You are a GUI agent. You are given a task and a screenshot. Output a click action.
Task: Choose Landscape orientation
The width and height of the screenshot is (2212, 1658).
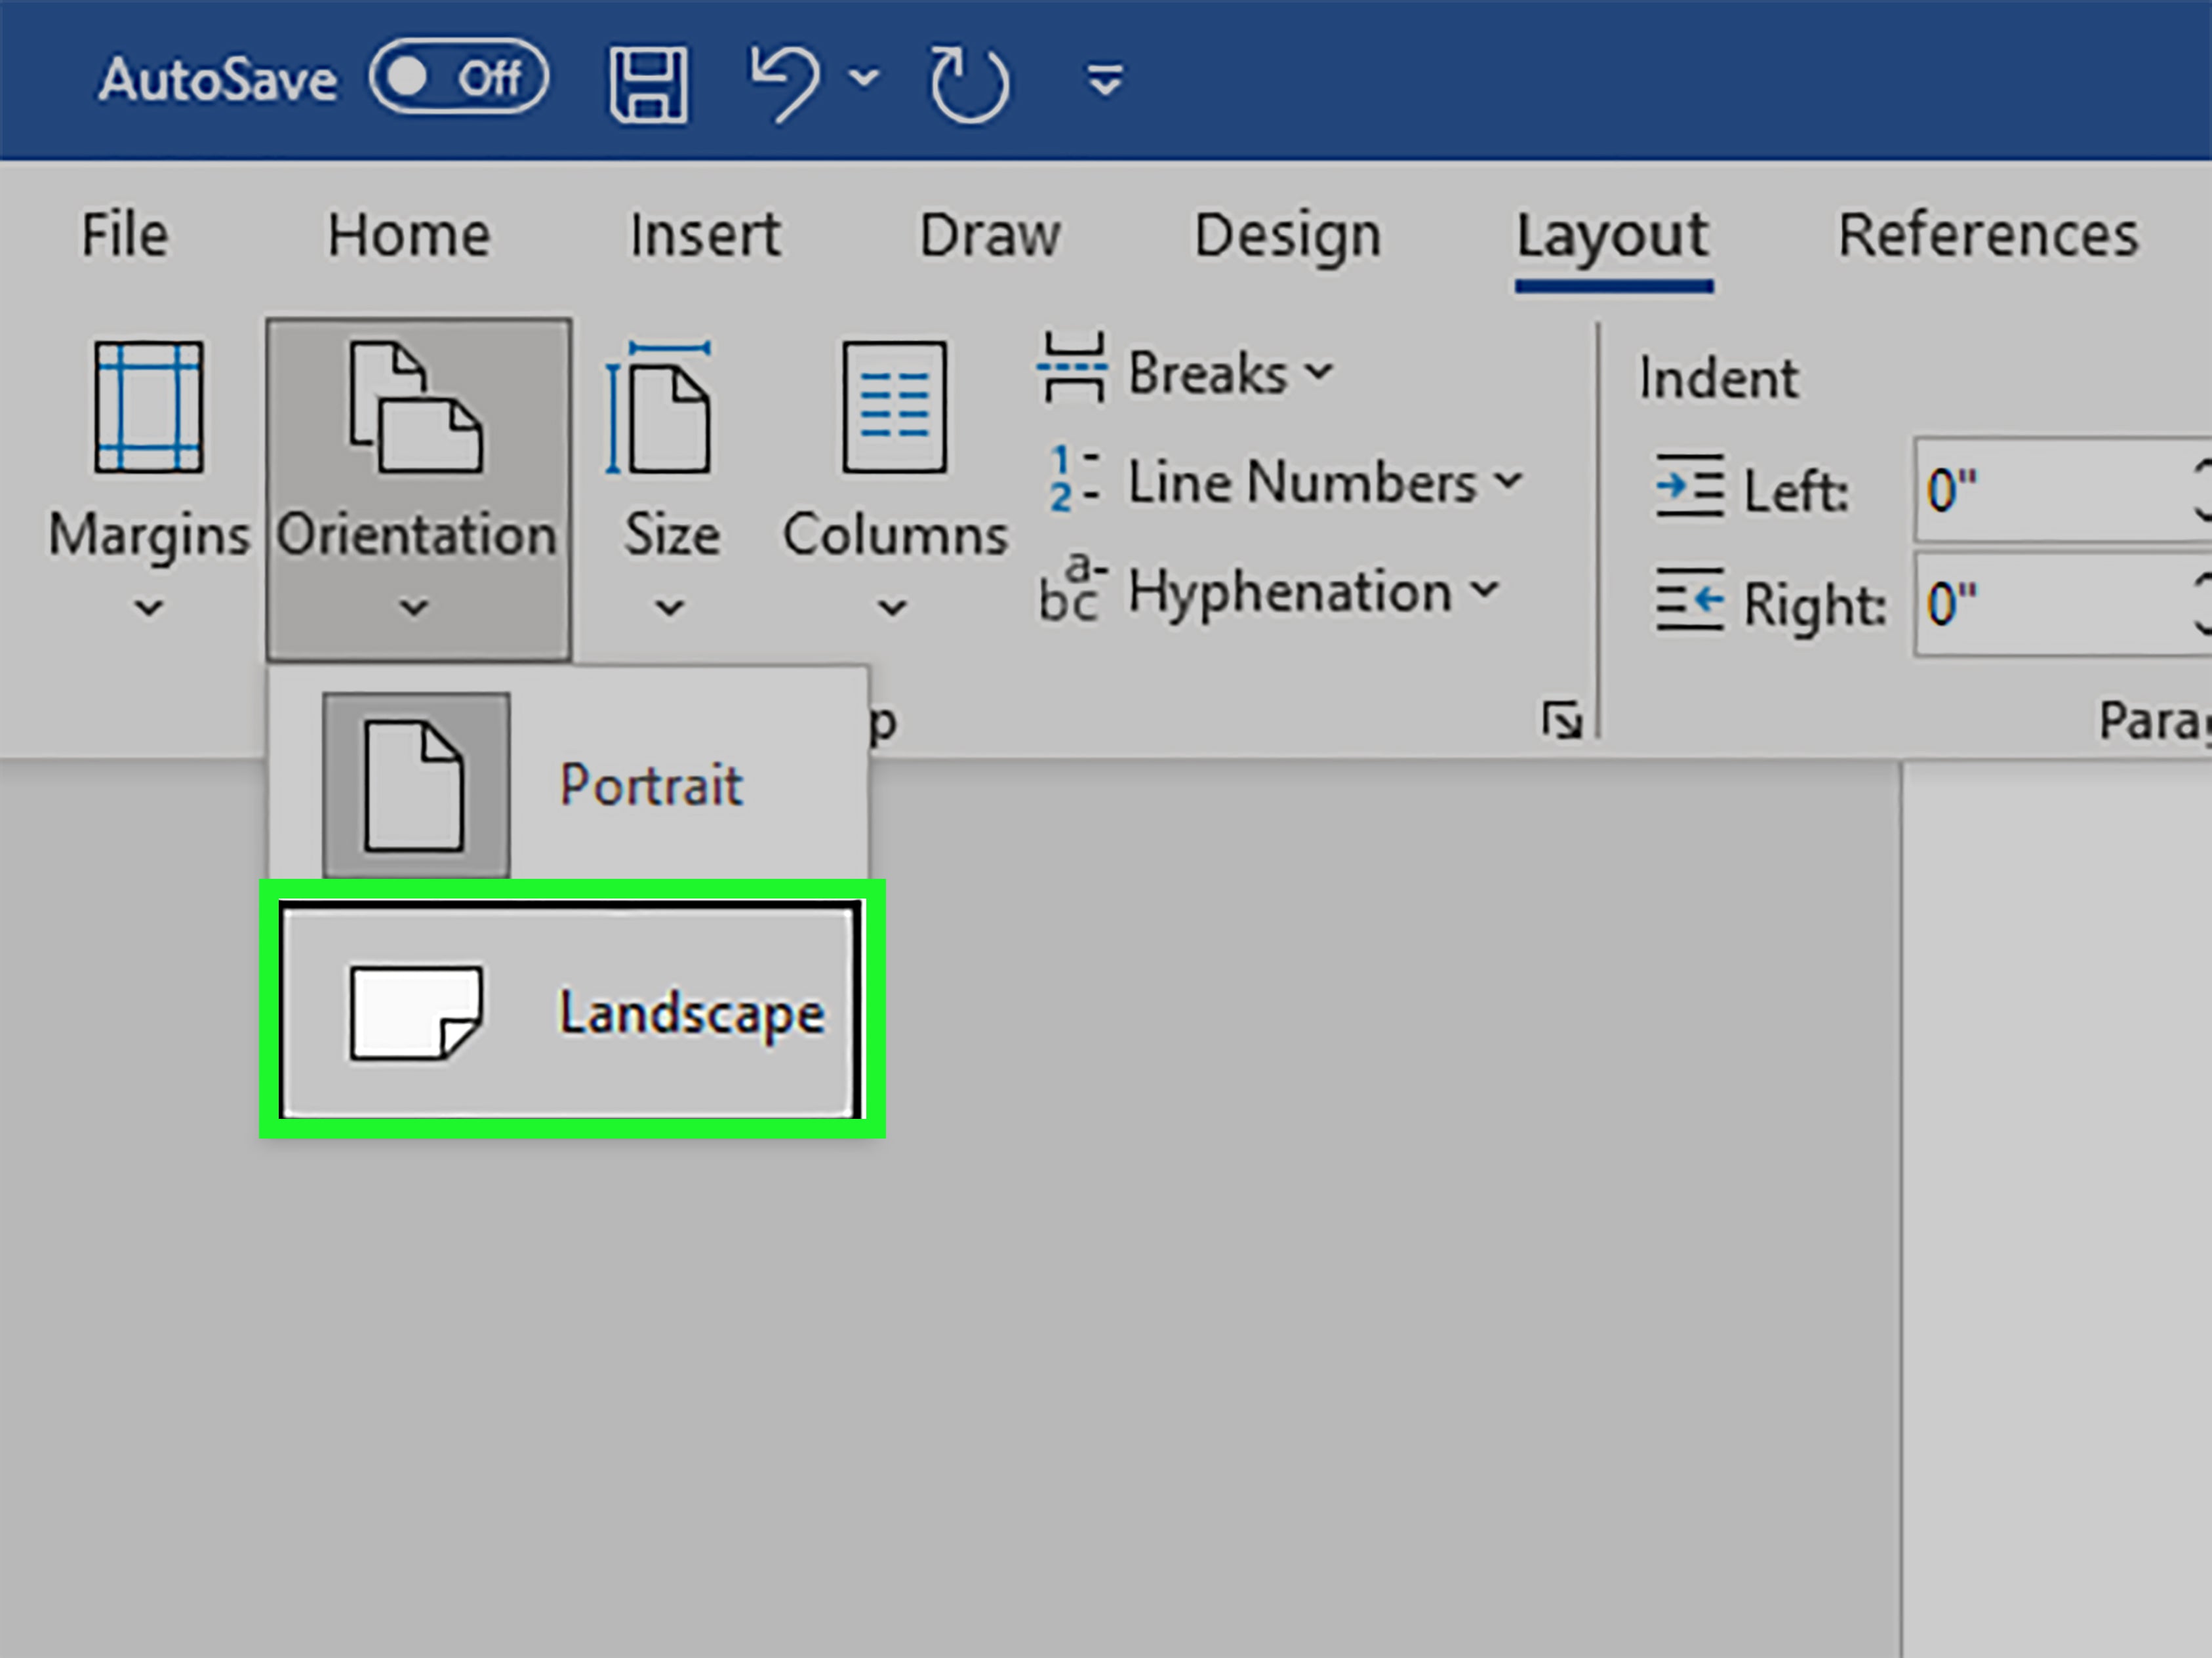(x=570, y=1010)
